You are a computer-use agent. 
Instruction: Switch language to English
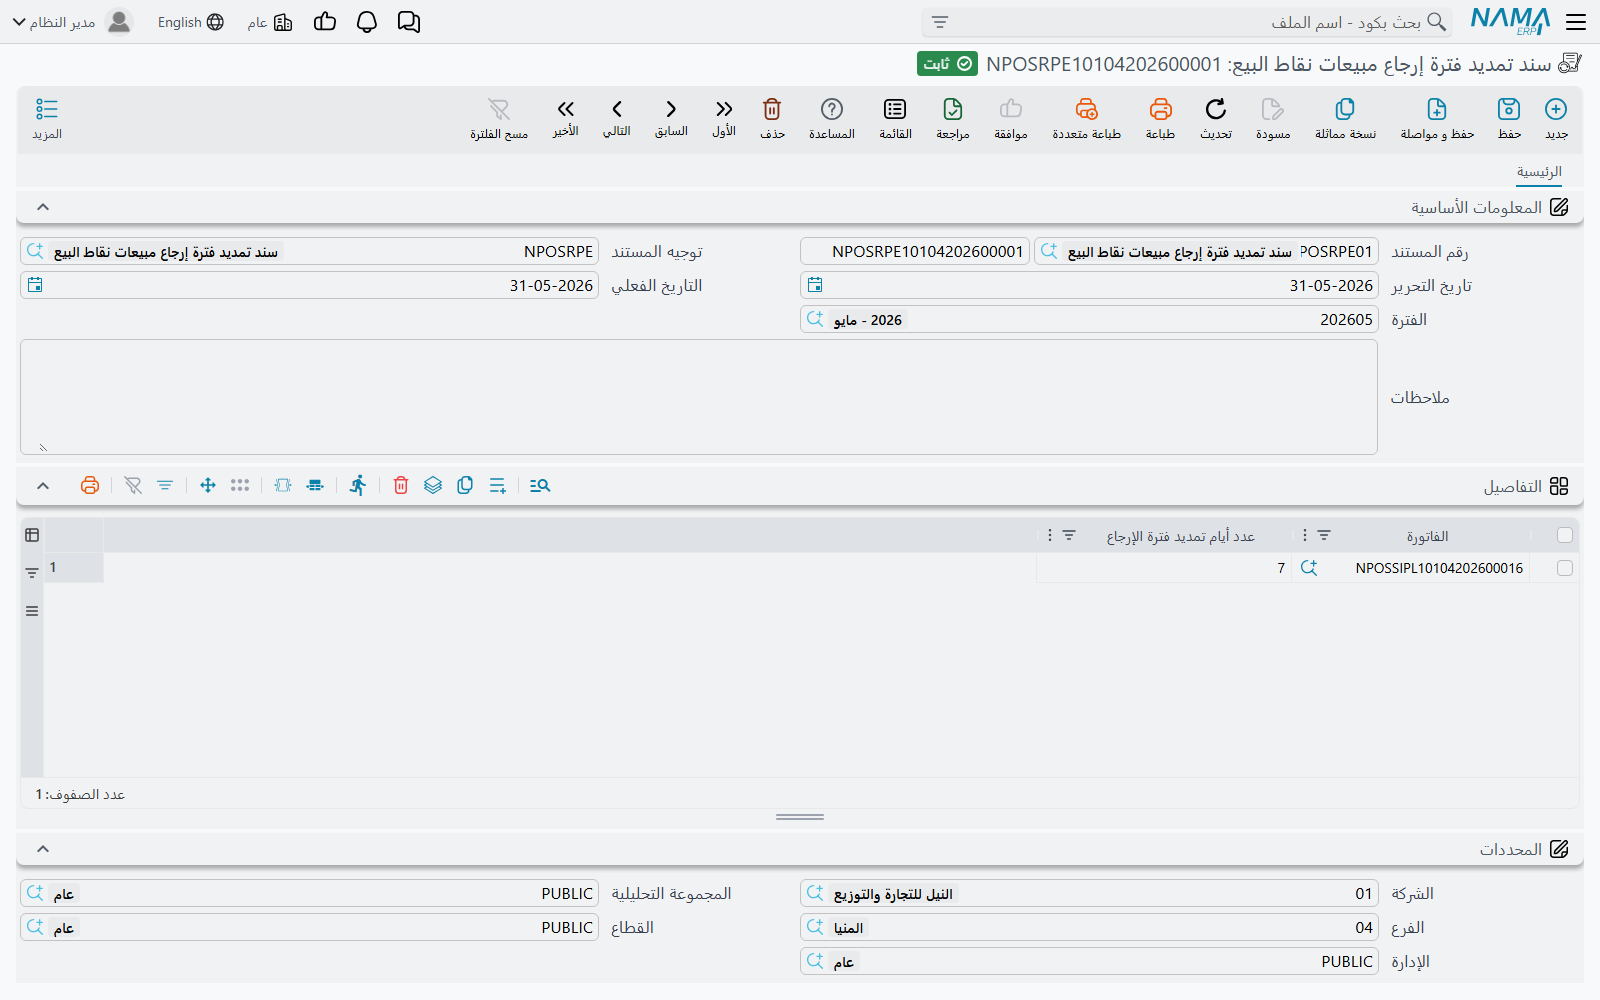tap(190, 22)
